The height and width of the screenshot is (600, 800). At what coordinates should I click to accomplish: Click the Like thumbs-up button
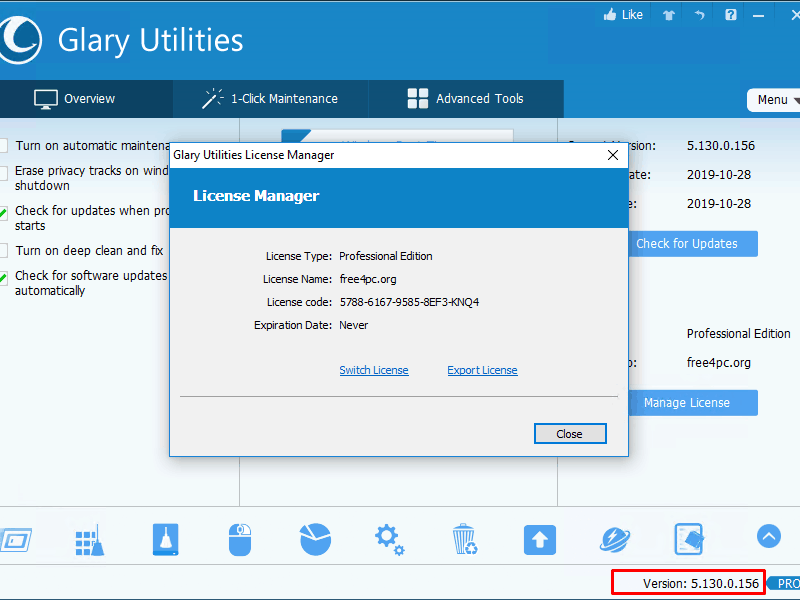[x=623, y=15]
